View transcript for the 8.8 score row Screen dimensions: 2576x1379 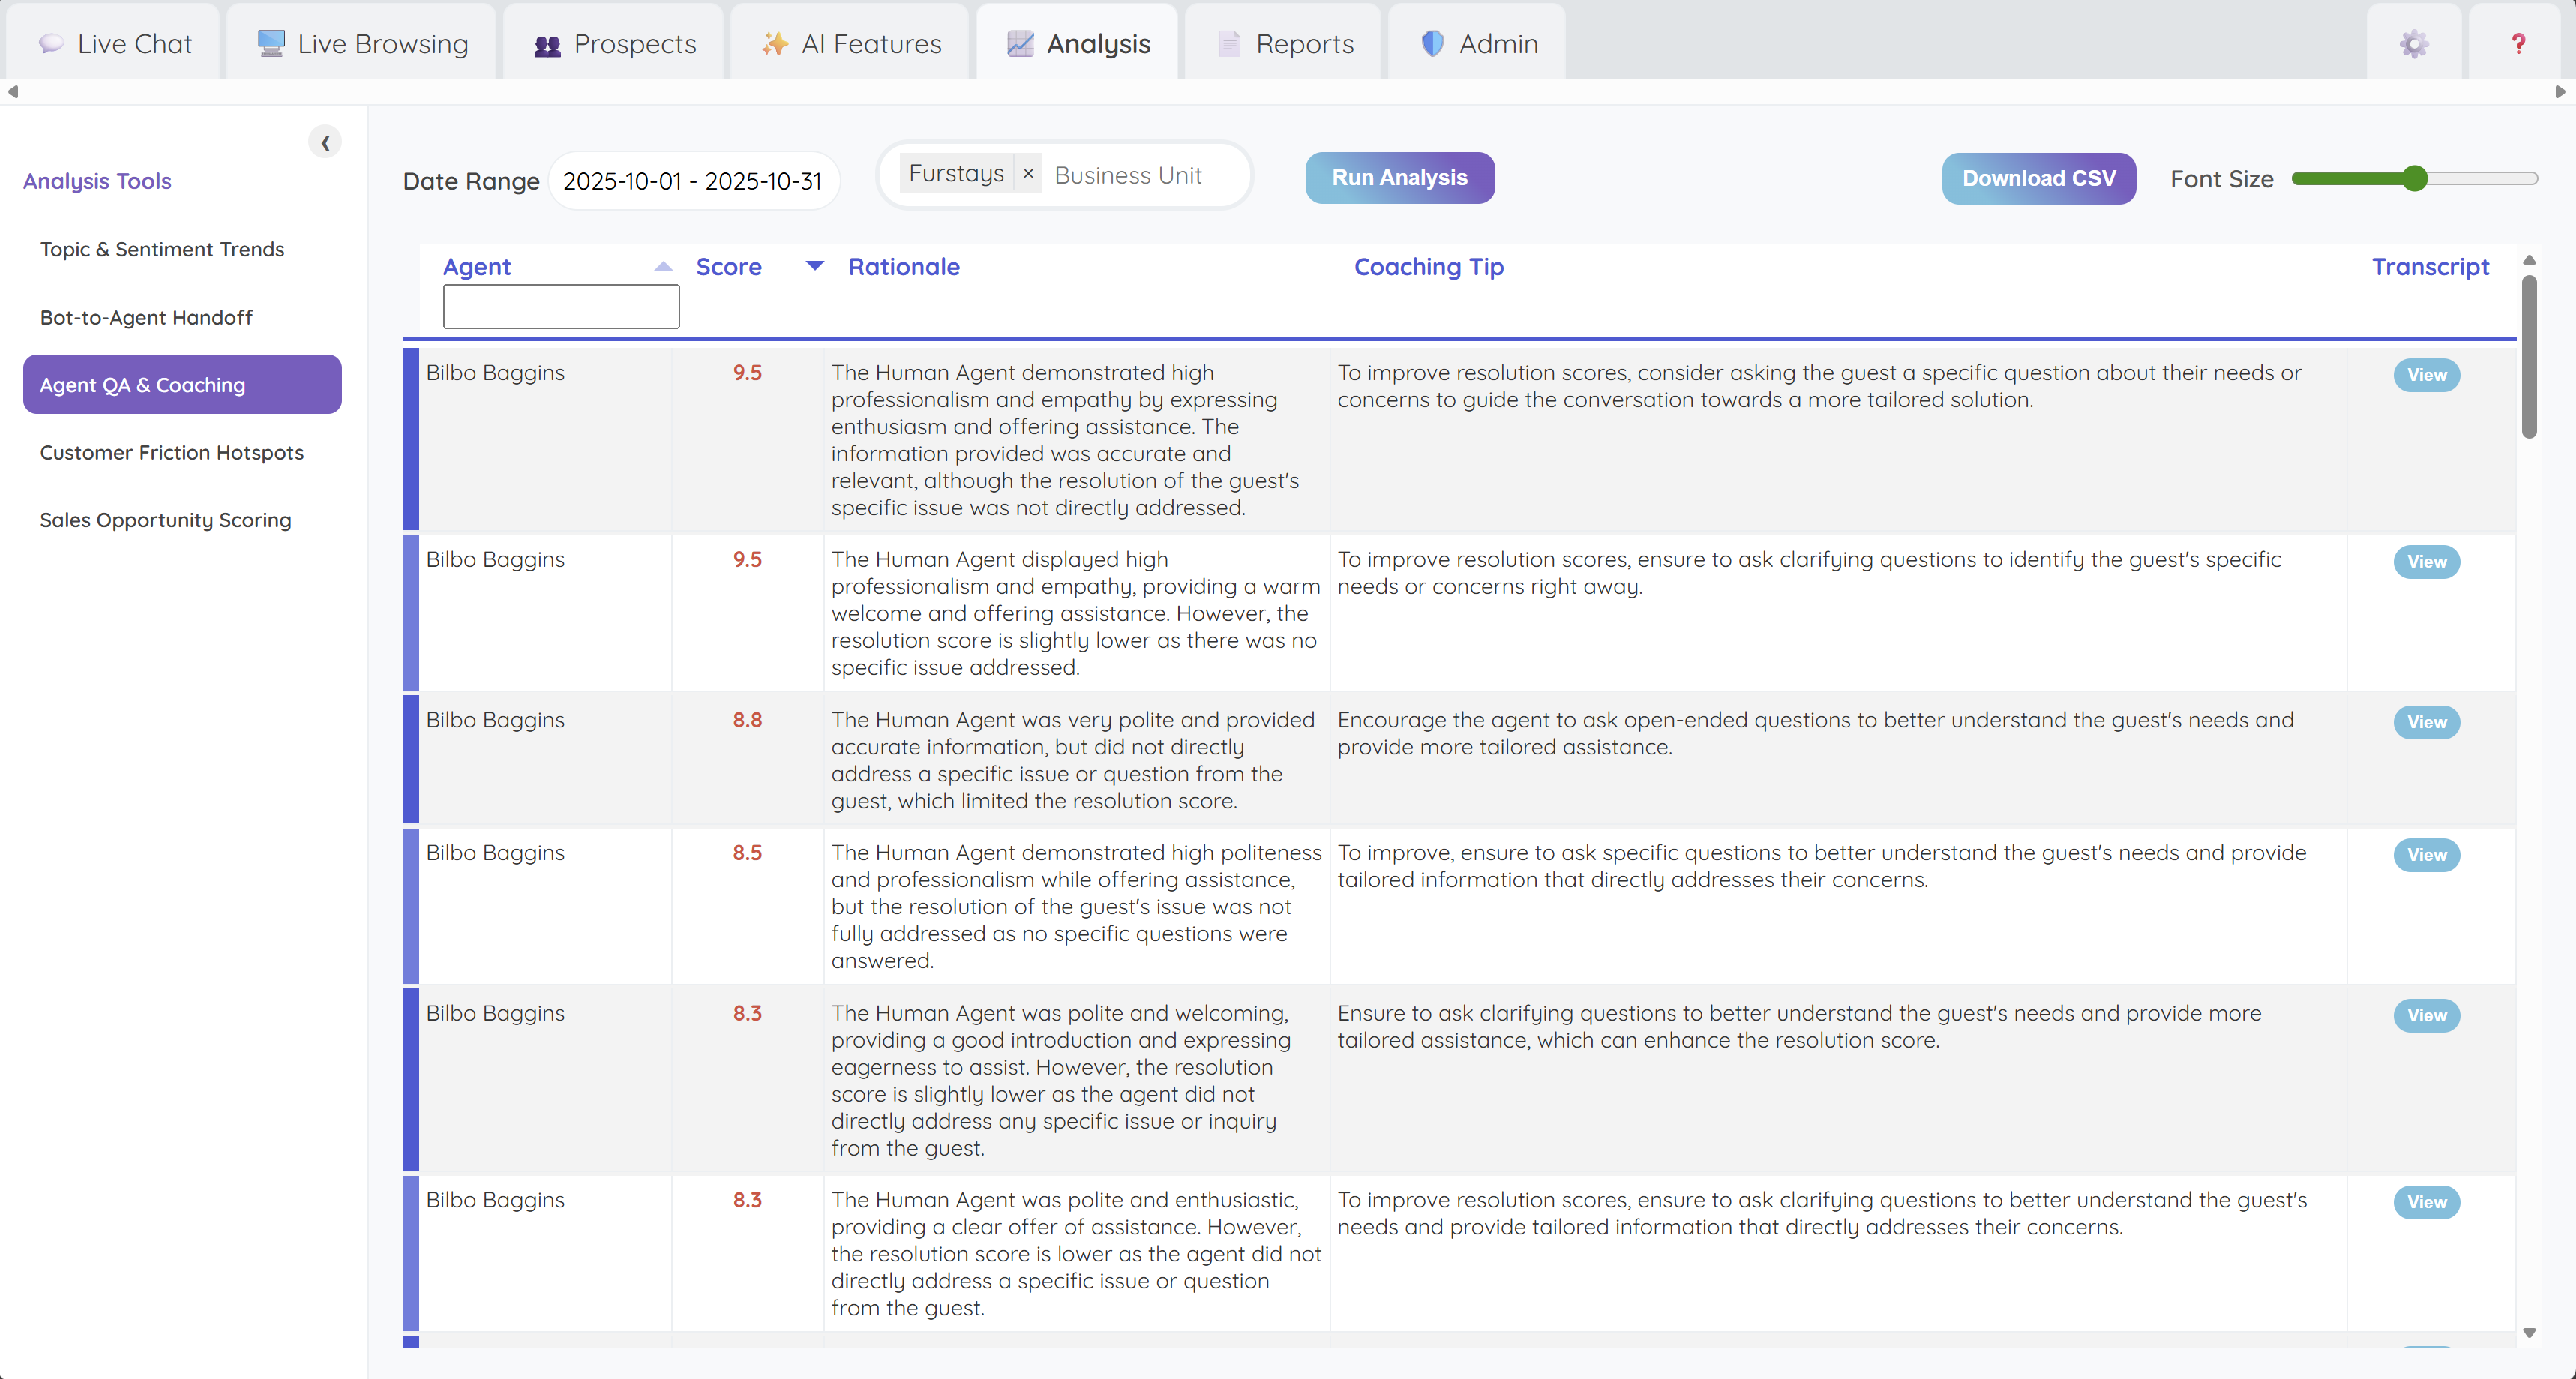point(2426,722)
